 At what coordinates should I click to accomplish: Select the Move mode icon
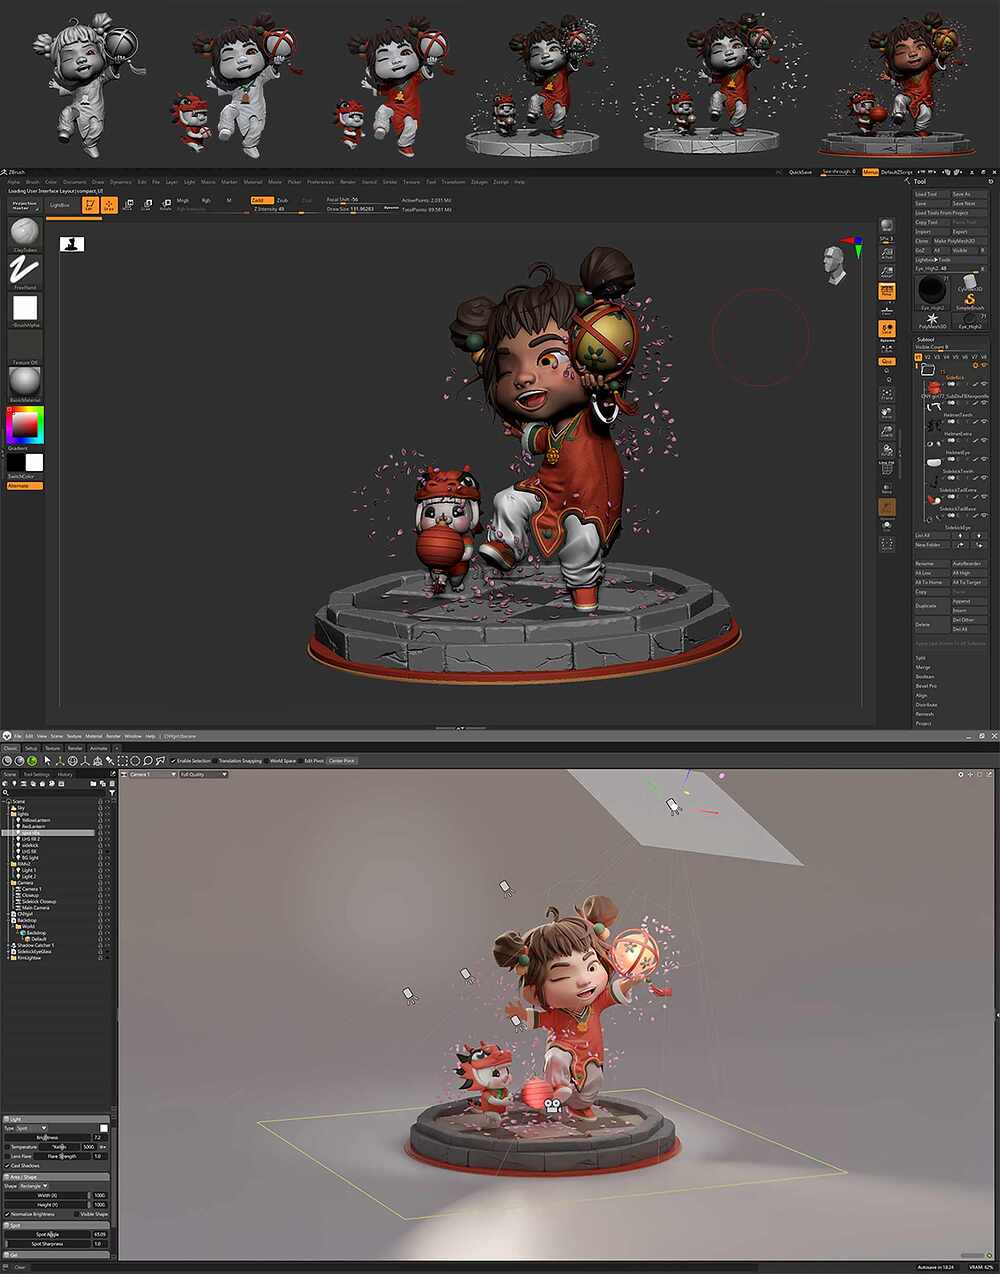[128, 205]
